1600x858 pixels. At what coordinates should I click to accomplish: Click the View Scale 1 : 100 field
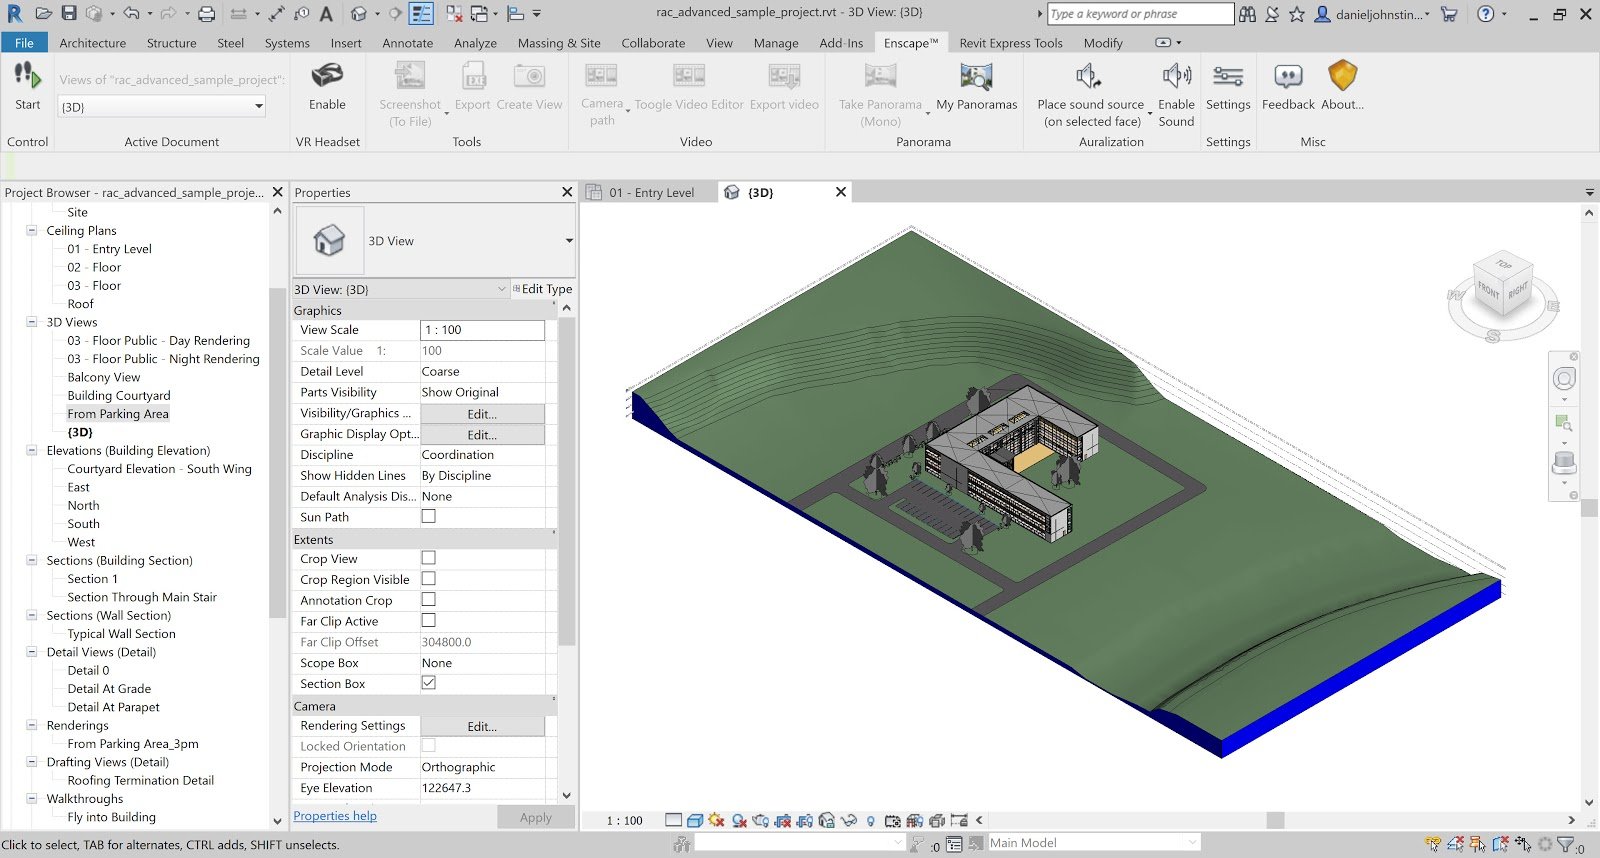point(482,330)
